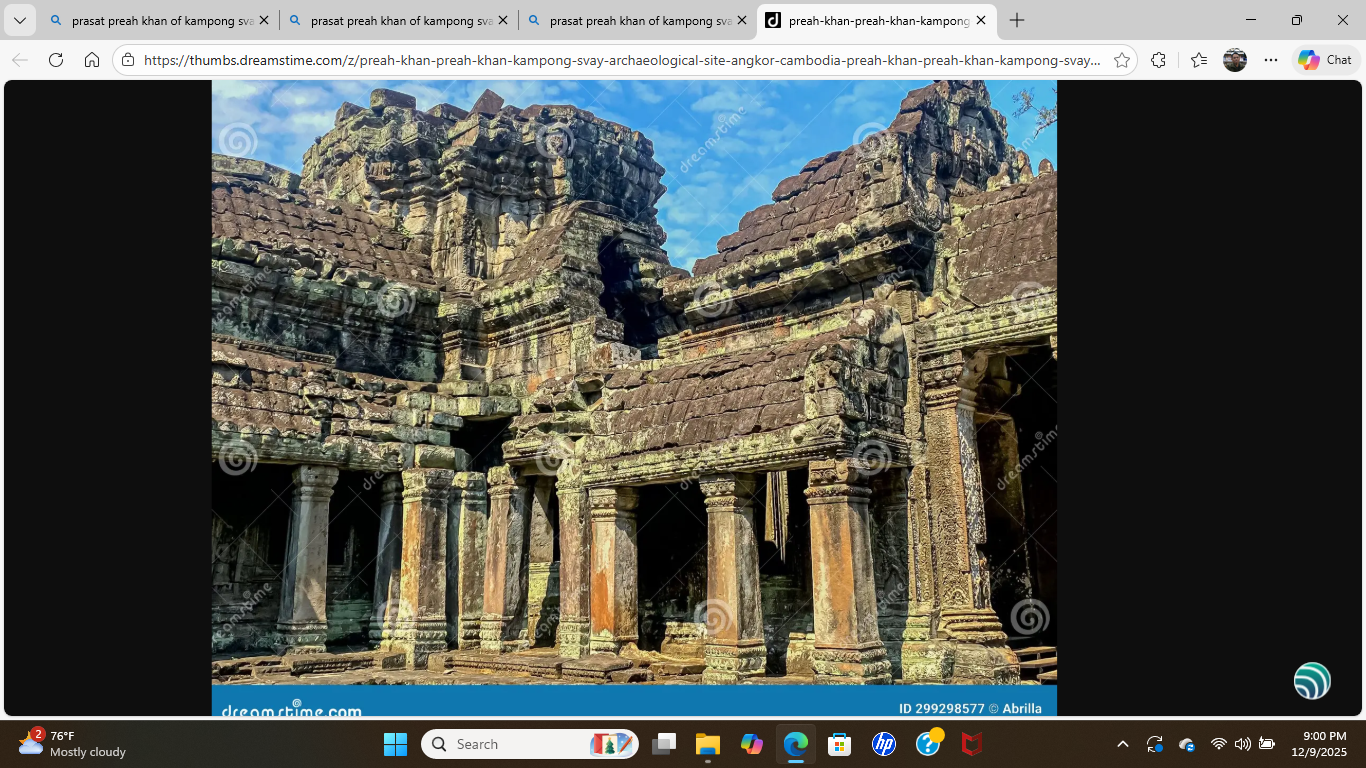
Task: Switch to the third prasat preah khan tab
Action: click(x=636, y=20)
